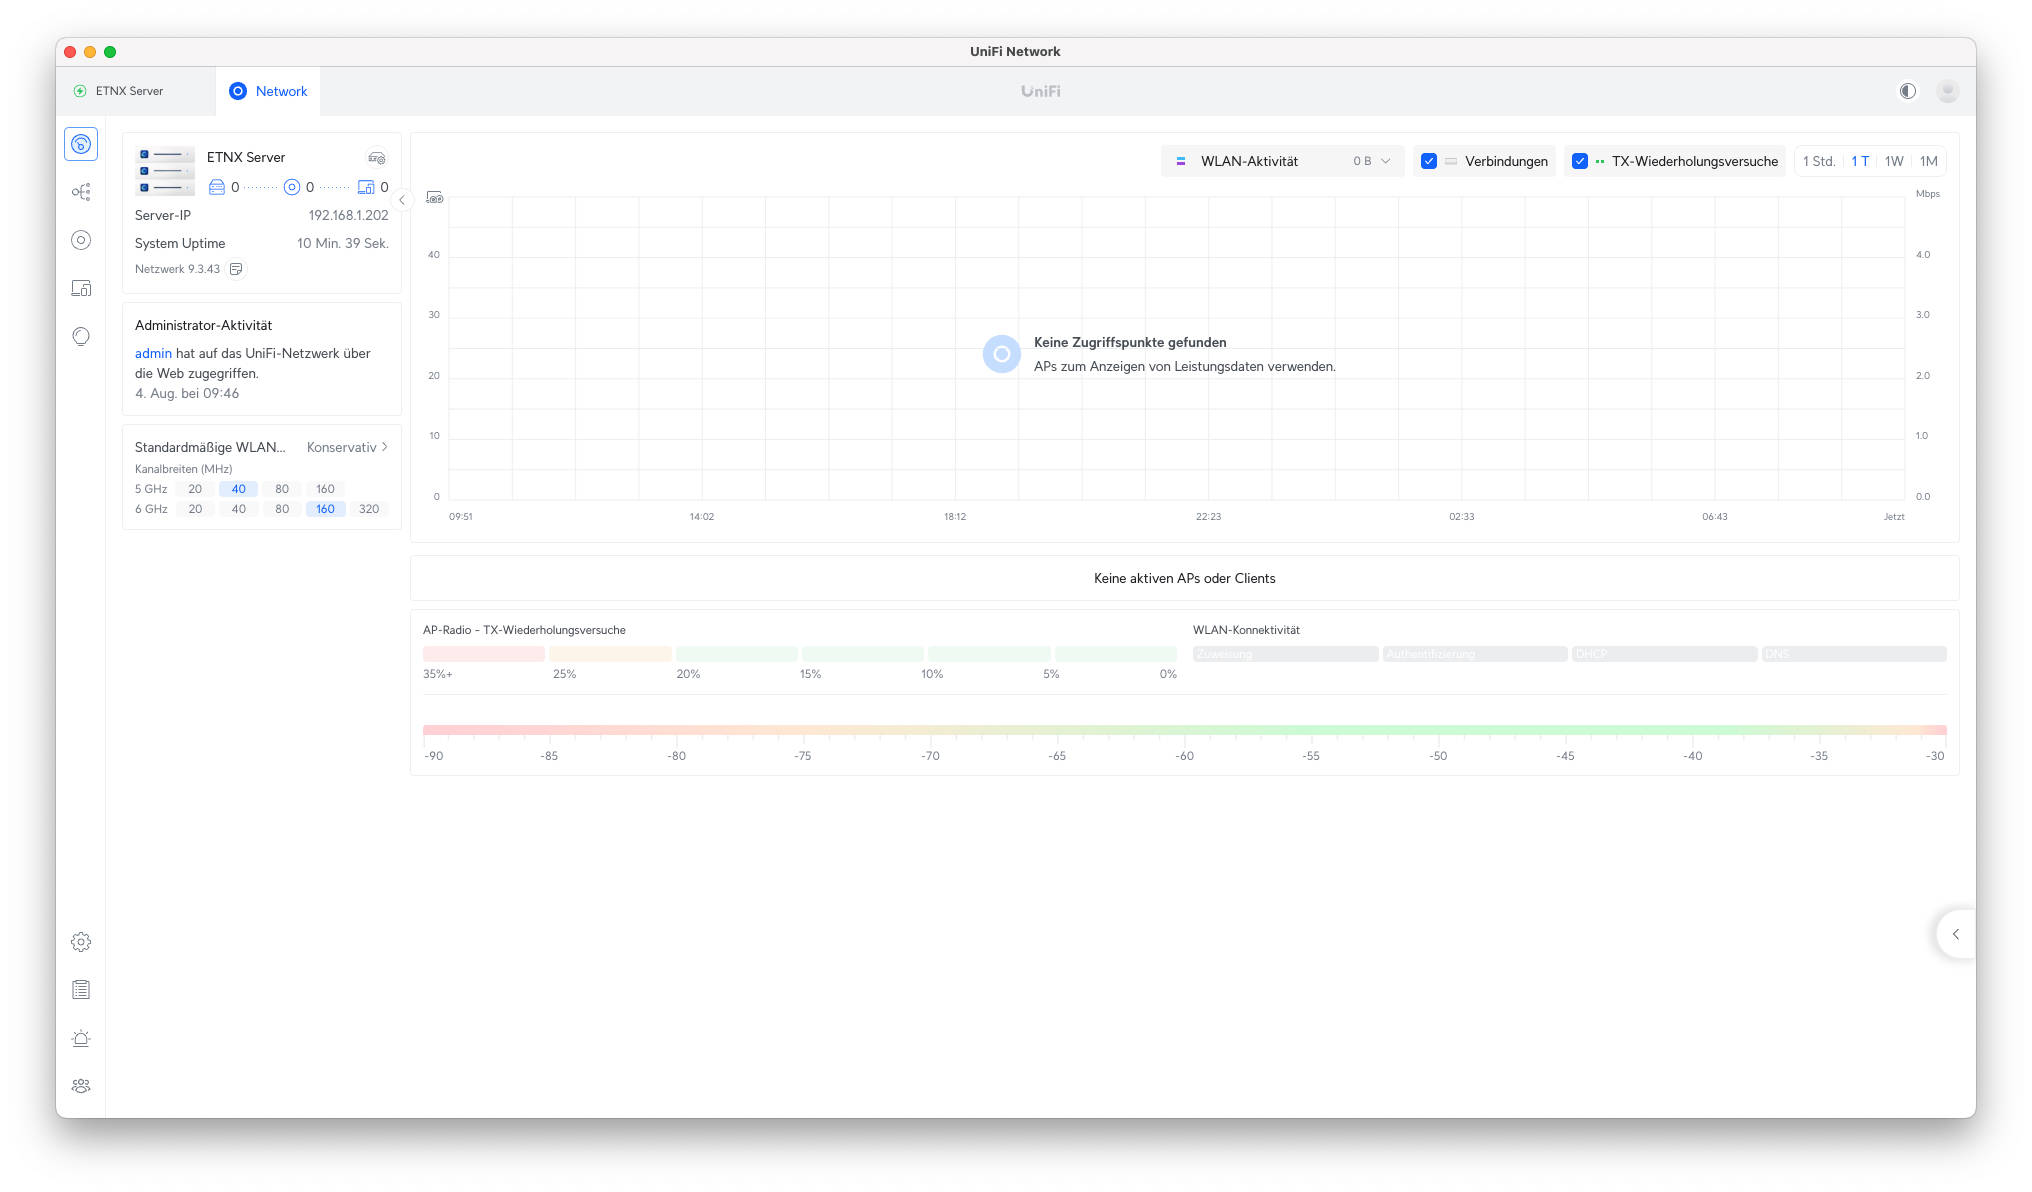Click the green ETNX Server tab icon

(80, 91)
